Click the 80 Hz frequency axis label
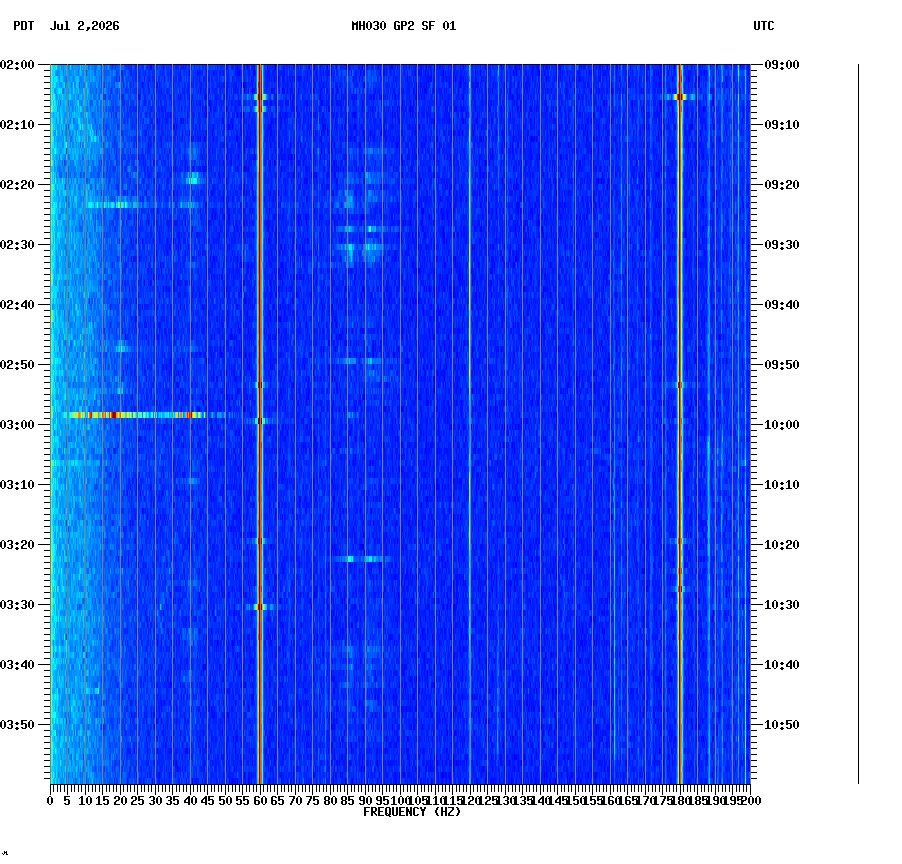 [330, 801]
